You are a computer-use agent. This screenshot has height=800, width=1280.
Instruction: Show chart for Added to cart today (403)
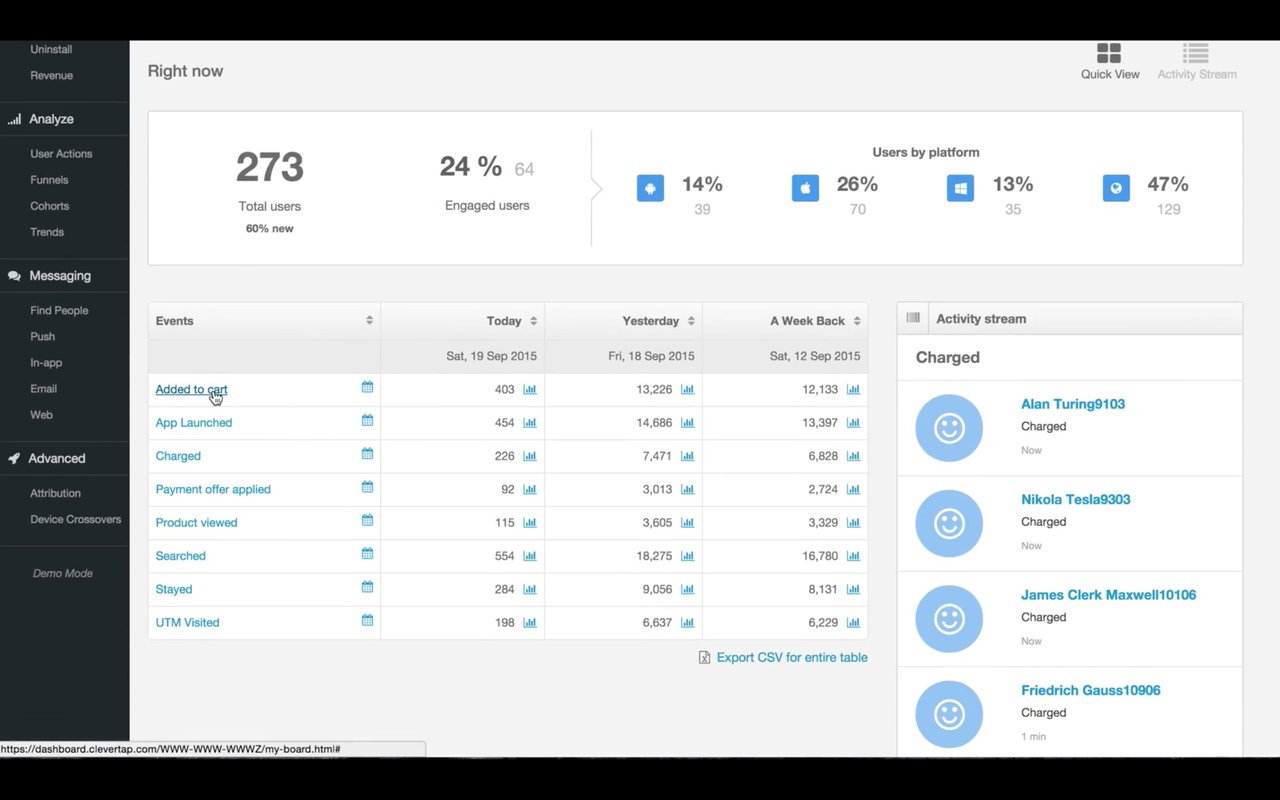(530, 390)
